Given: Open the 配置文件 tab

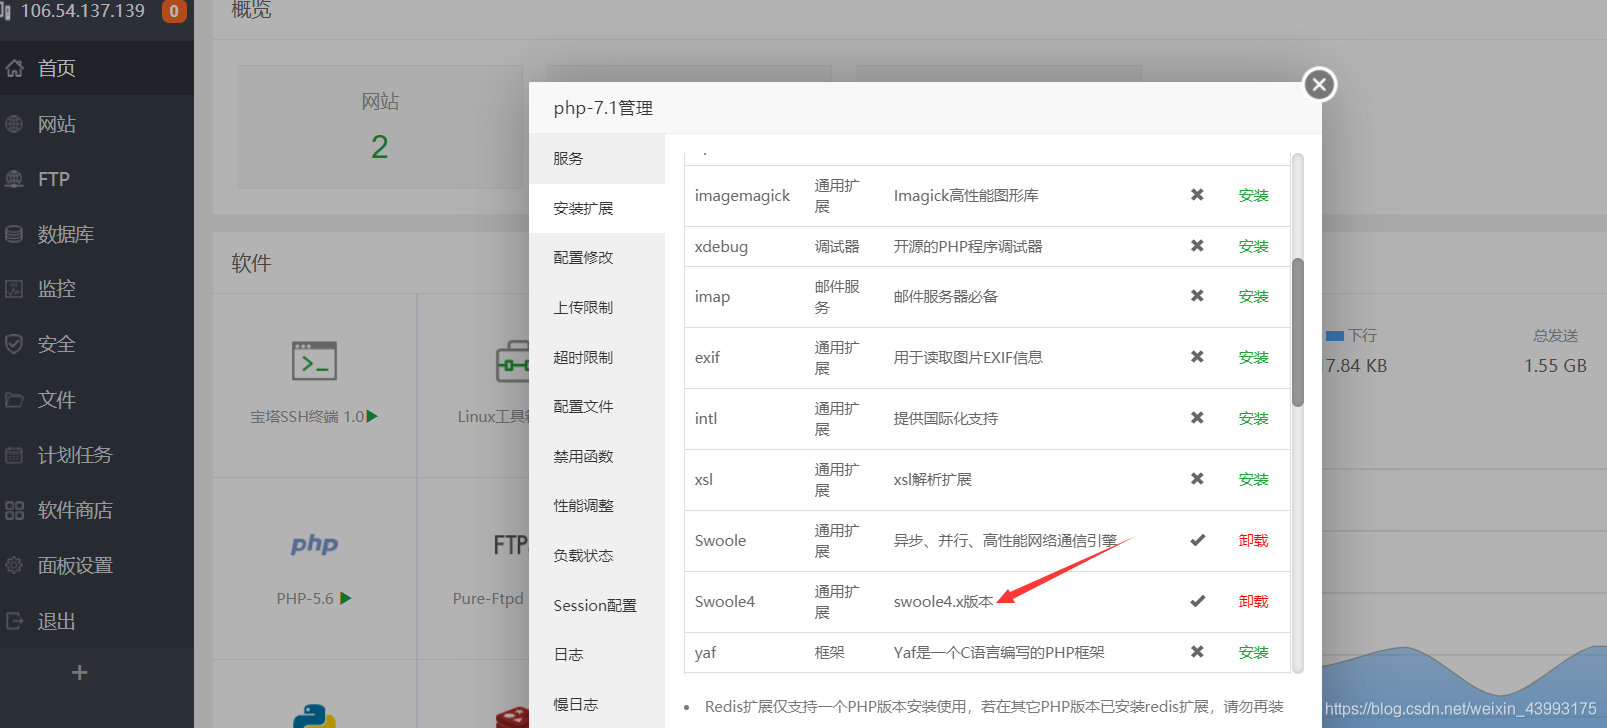Looking at the screenshot, I should pyautogui.click(x=597, y=406).
